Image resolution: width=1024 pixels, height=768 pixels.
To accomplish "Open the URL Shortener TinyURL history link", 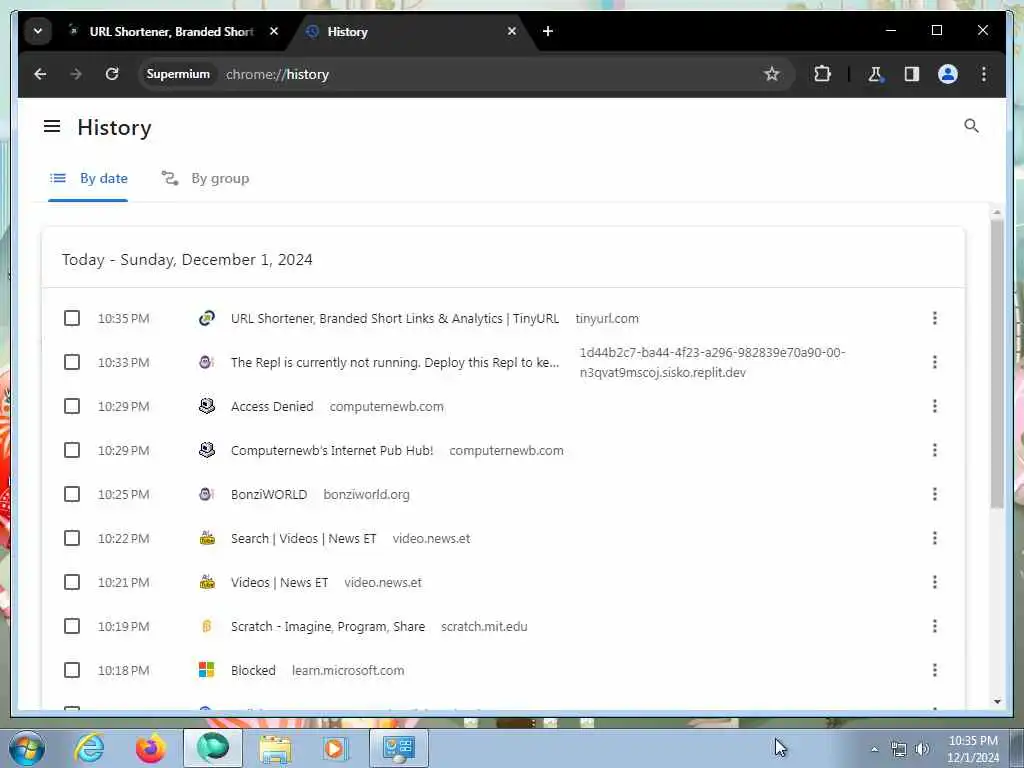I will [x=394, y=318].
